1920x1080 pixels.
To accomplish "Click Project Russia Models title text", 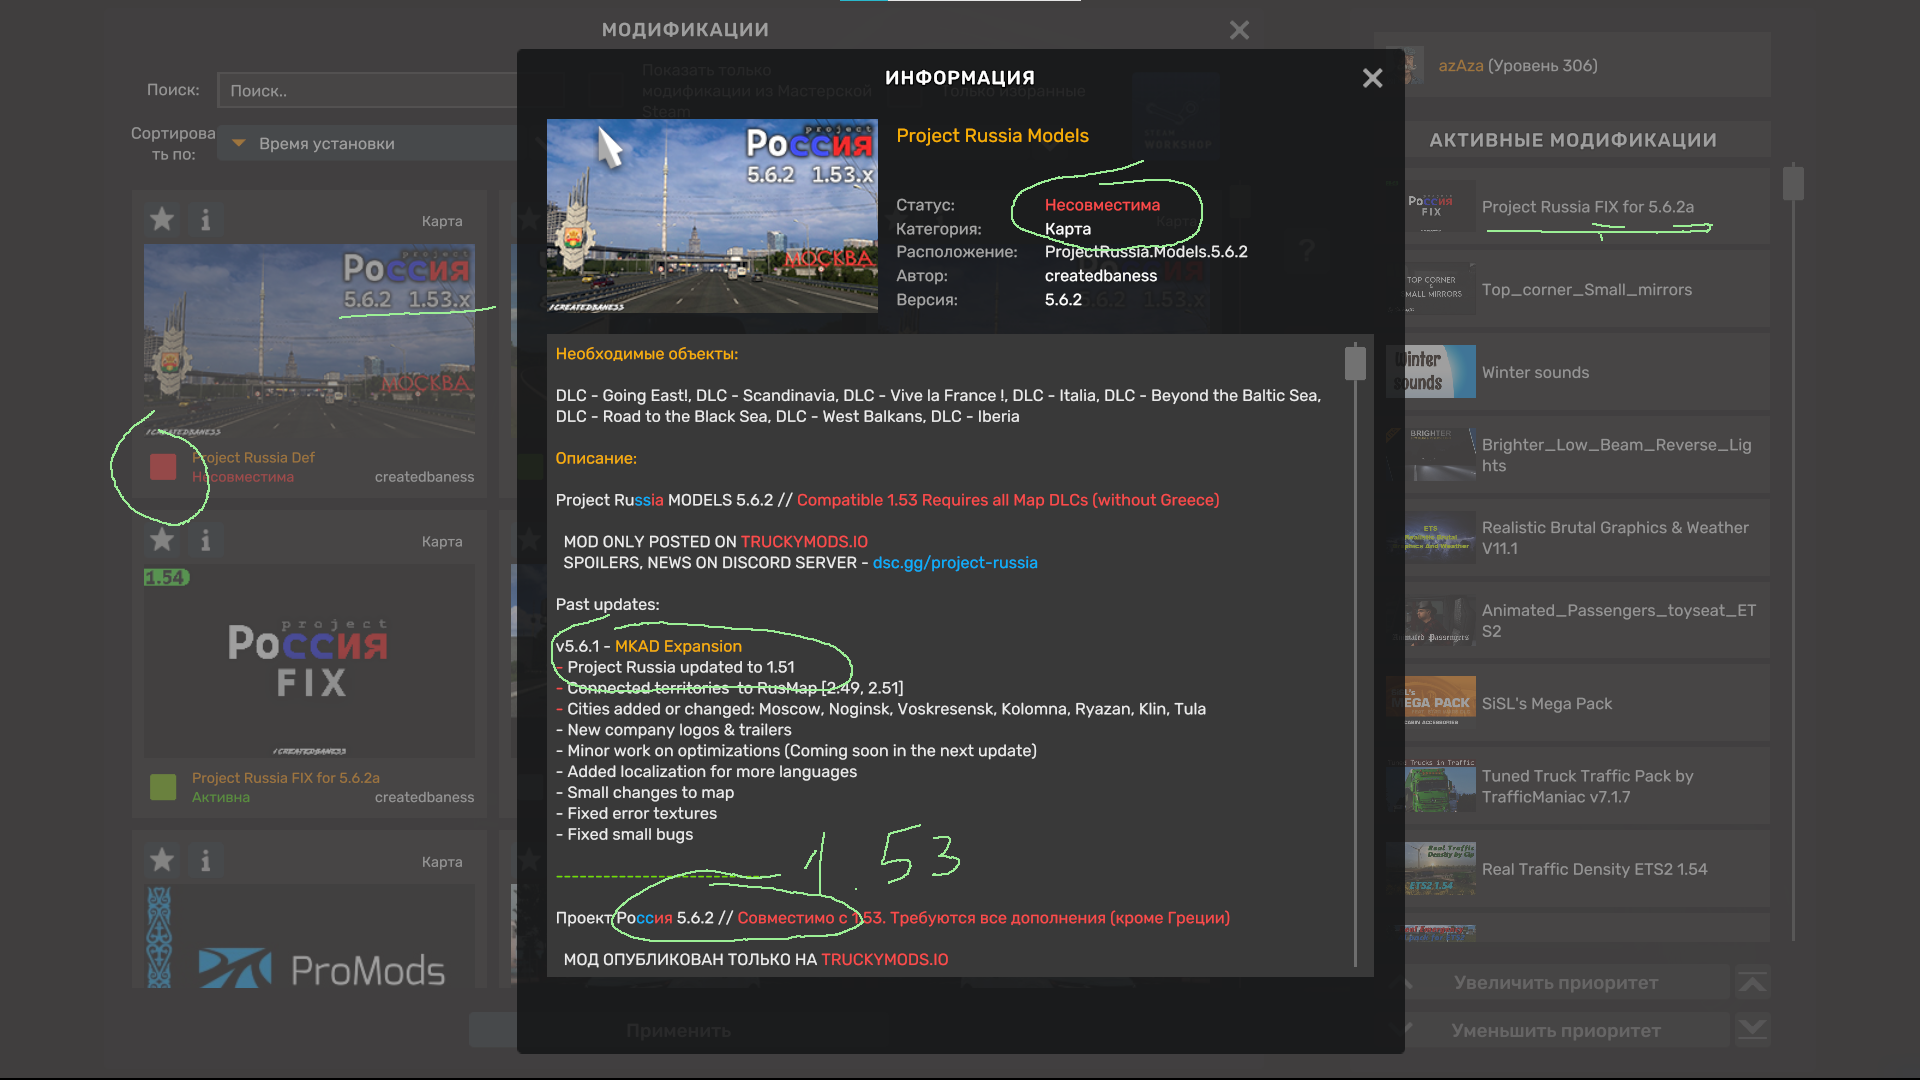I will [x=992, y=136].
